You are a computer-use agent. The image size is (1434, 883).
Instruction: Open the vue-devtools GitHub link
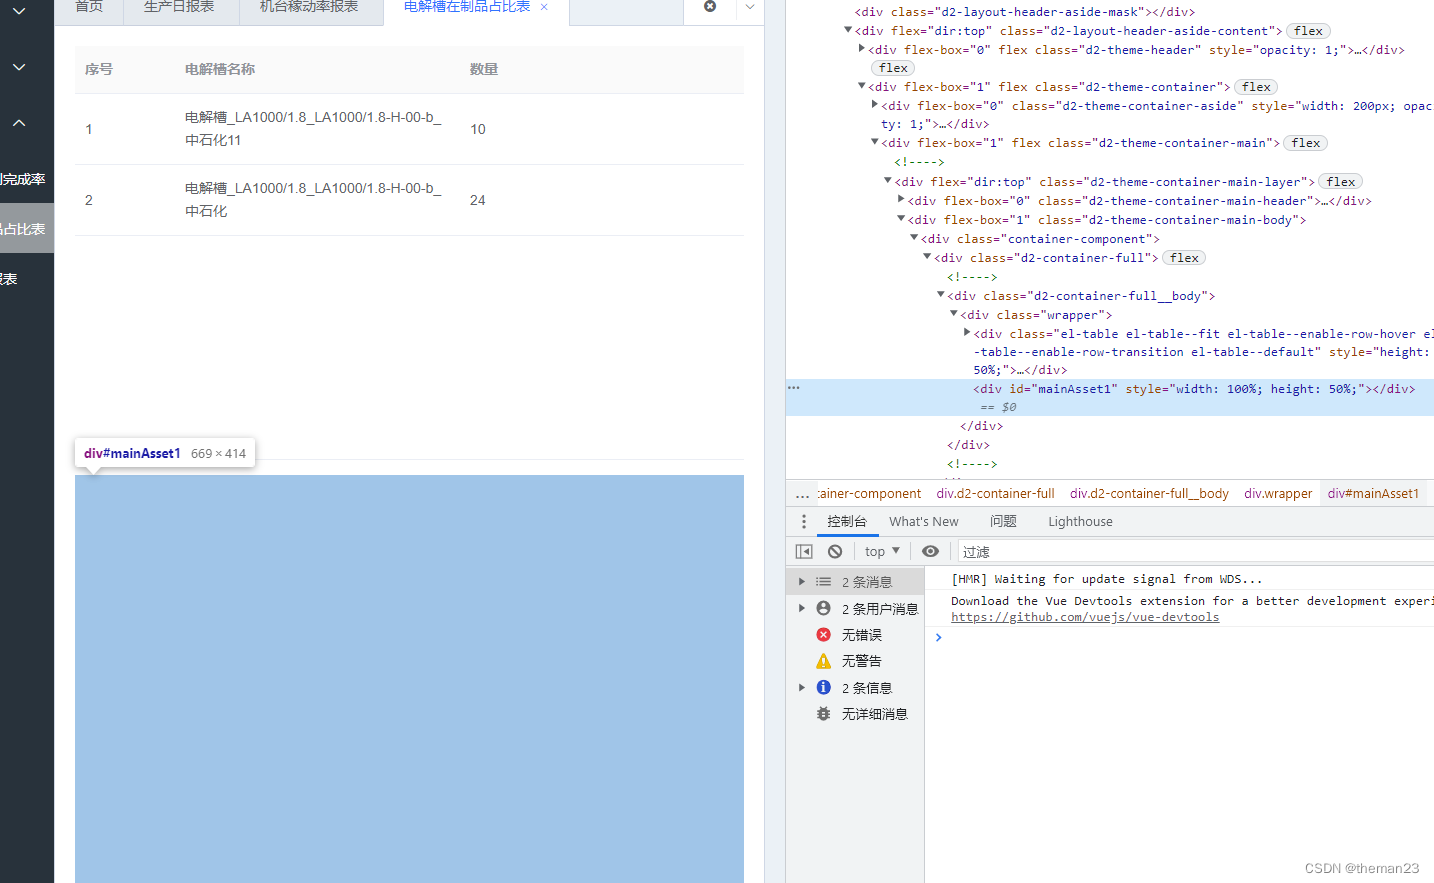tap(1085, 618)
